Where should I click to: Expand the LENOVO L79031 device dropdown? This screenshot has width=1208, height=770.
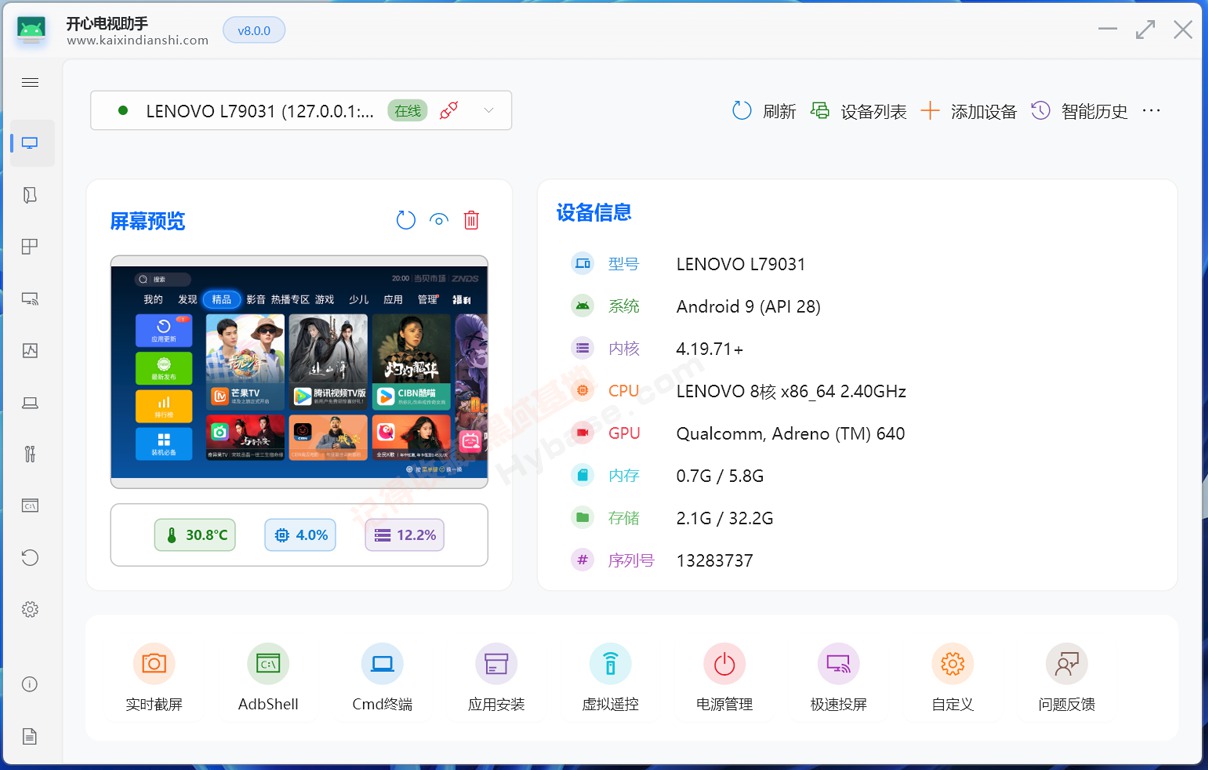click(x=489, y=111)
